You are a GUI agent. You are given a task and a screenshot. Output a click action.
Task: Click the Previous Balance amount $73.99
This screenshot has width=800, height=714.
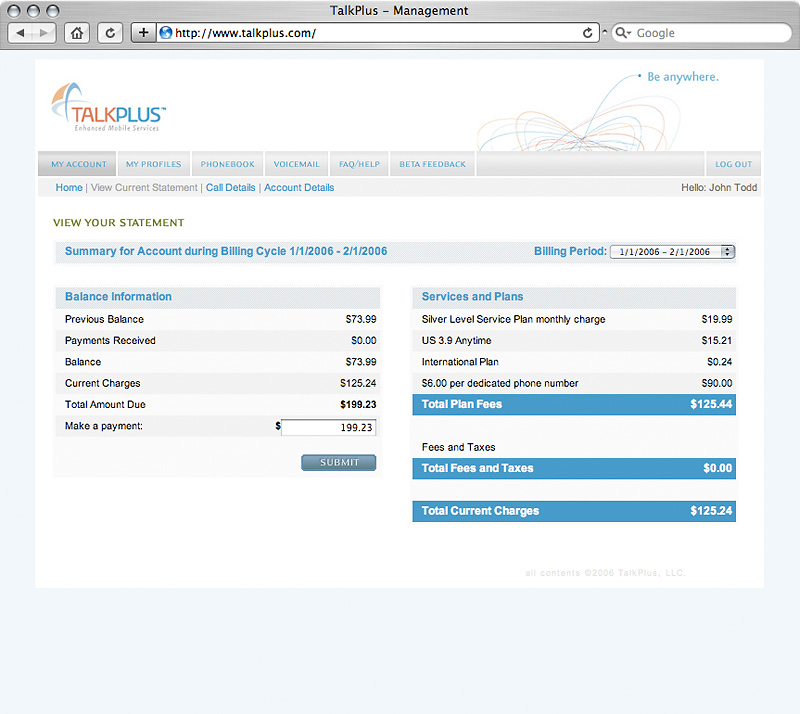(361, 319)
